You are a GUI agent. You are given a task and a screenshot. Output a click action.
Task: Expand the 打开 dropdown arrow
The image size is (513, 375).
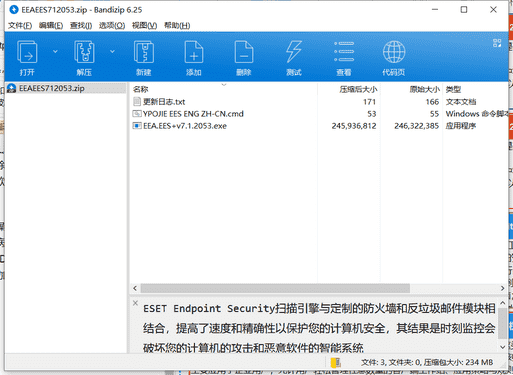pyautogui.click(x=55, y=52)
